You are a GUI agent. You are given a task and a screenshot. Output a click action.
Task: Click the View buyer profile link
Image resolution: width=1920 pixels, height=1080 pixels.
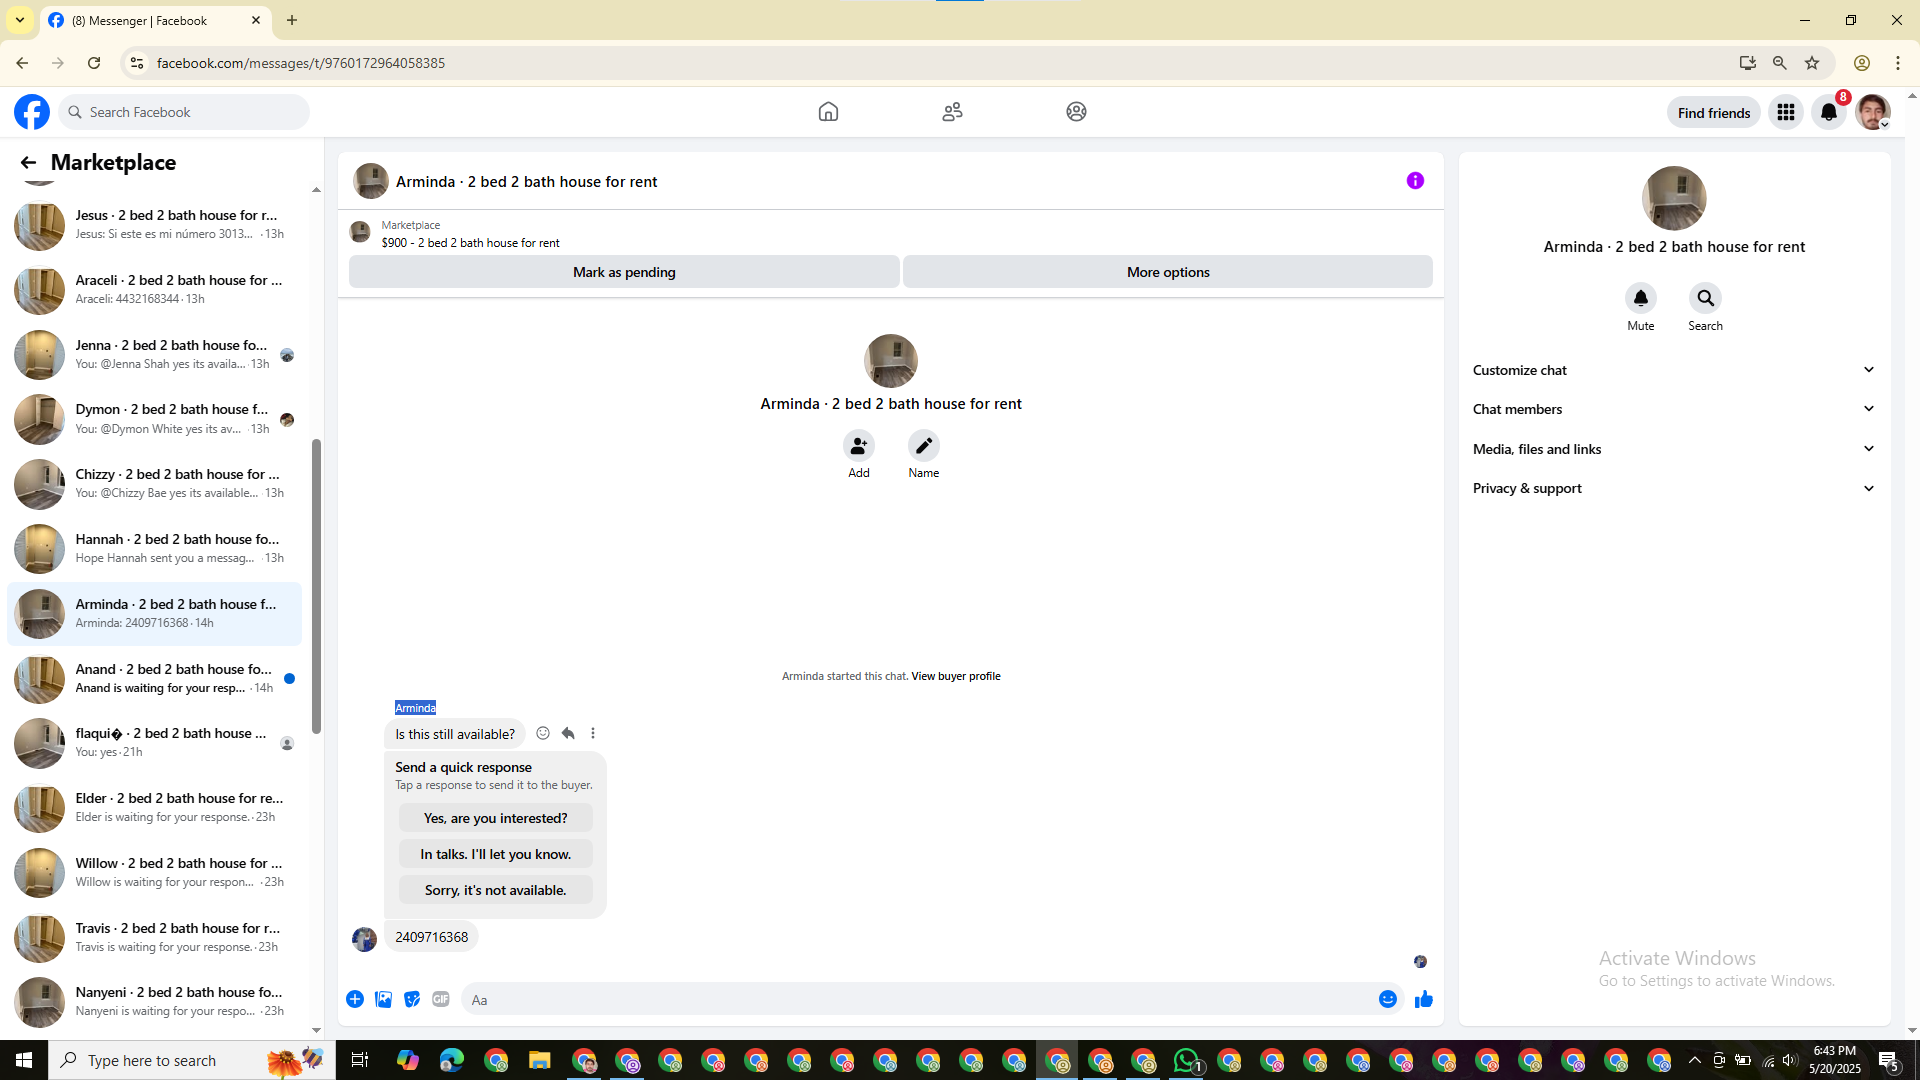coord(955,676)
